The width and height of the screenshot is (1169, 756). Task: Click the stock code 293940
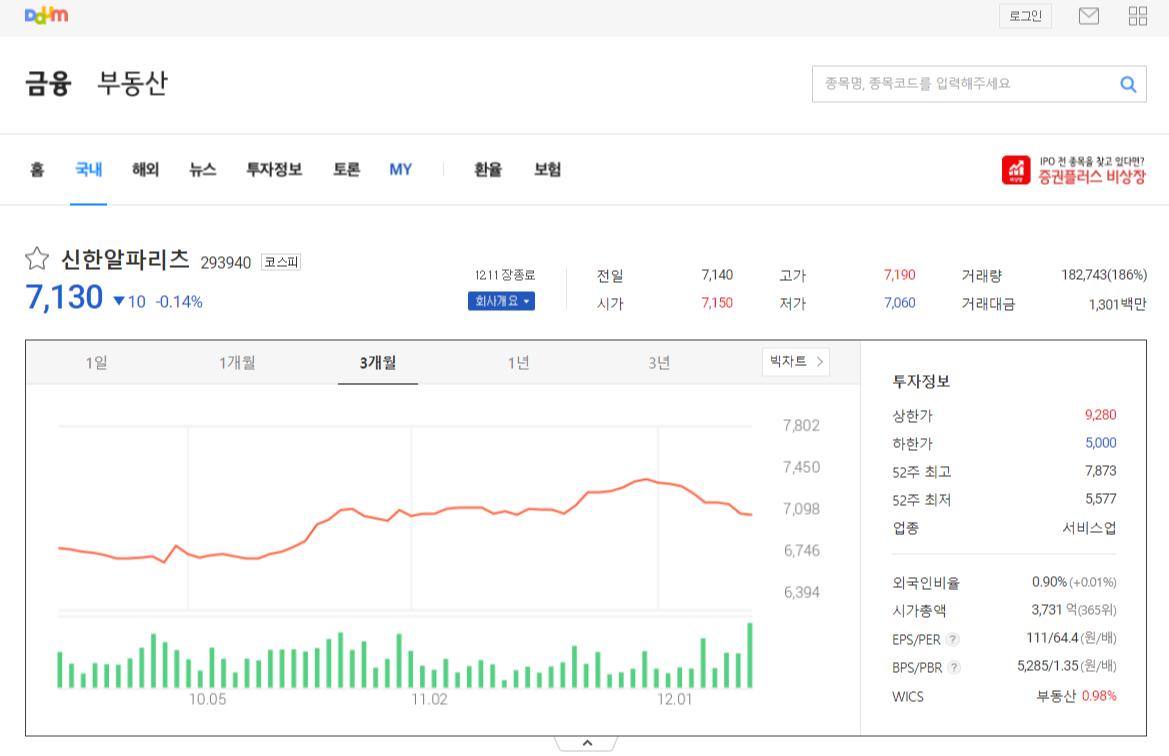226,263
